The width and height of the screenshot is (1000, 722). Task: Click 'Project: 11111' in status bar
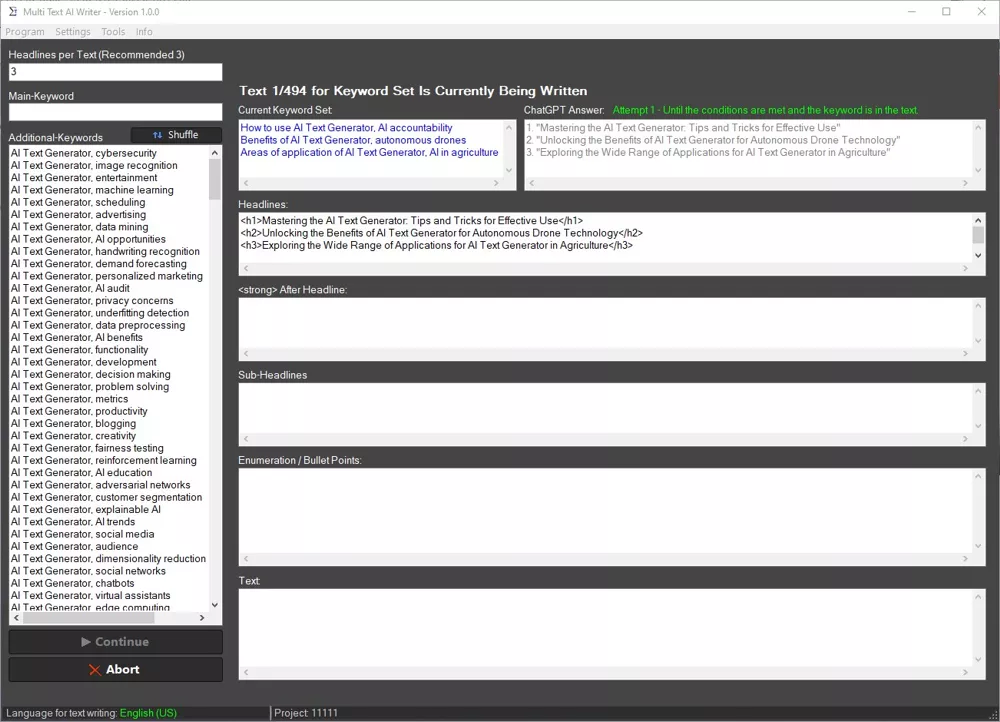(x=306, y=713)
